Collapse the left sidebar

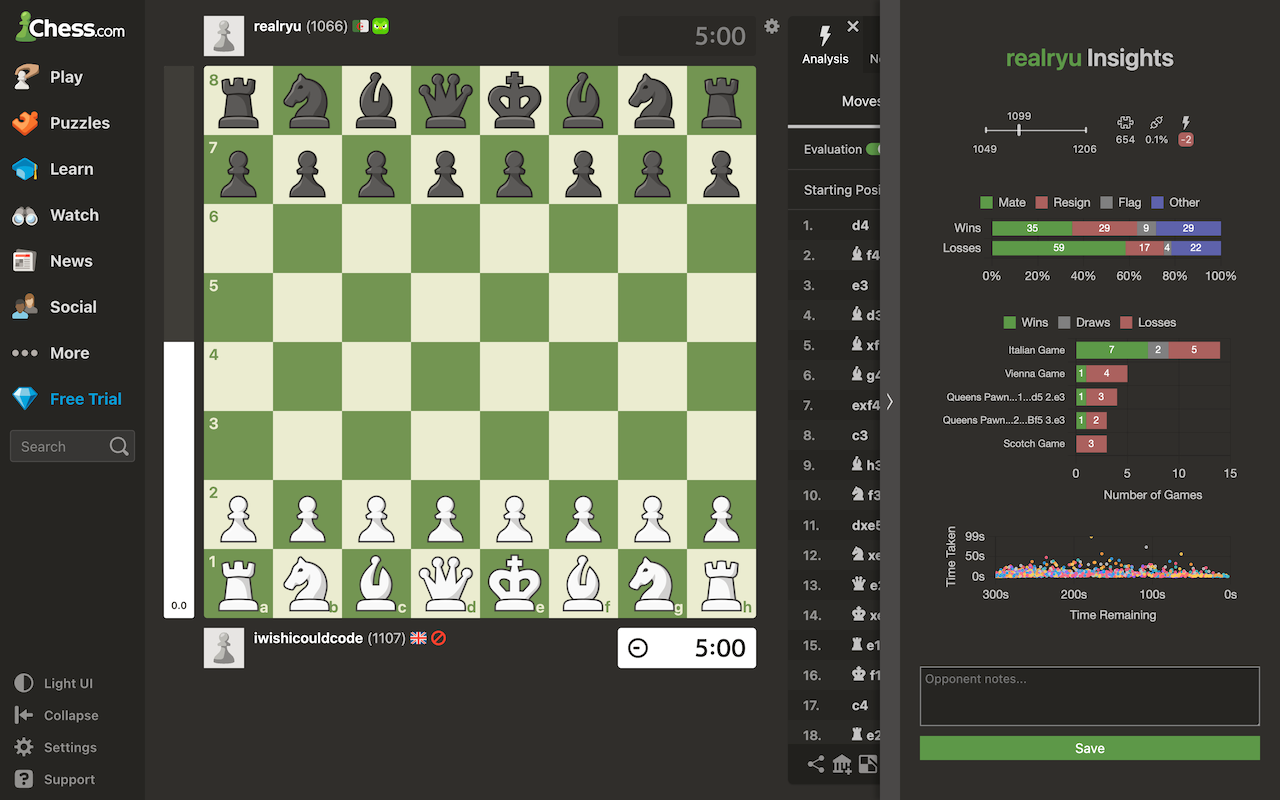tap(56, 715)
